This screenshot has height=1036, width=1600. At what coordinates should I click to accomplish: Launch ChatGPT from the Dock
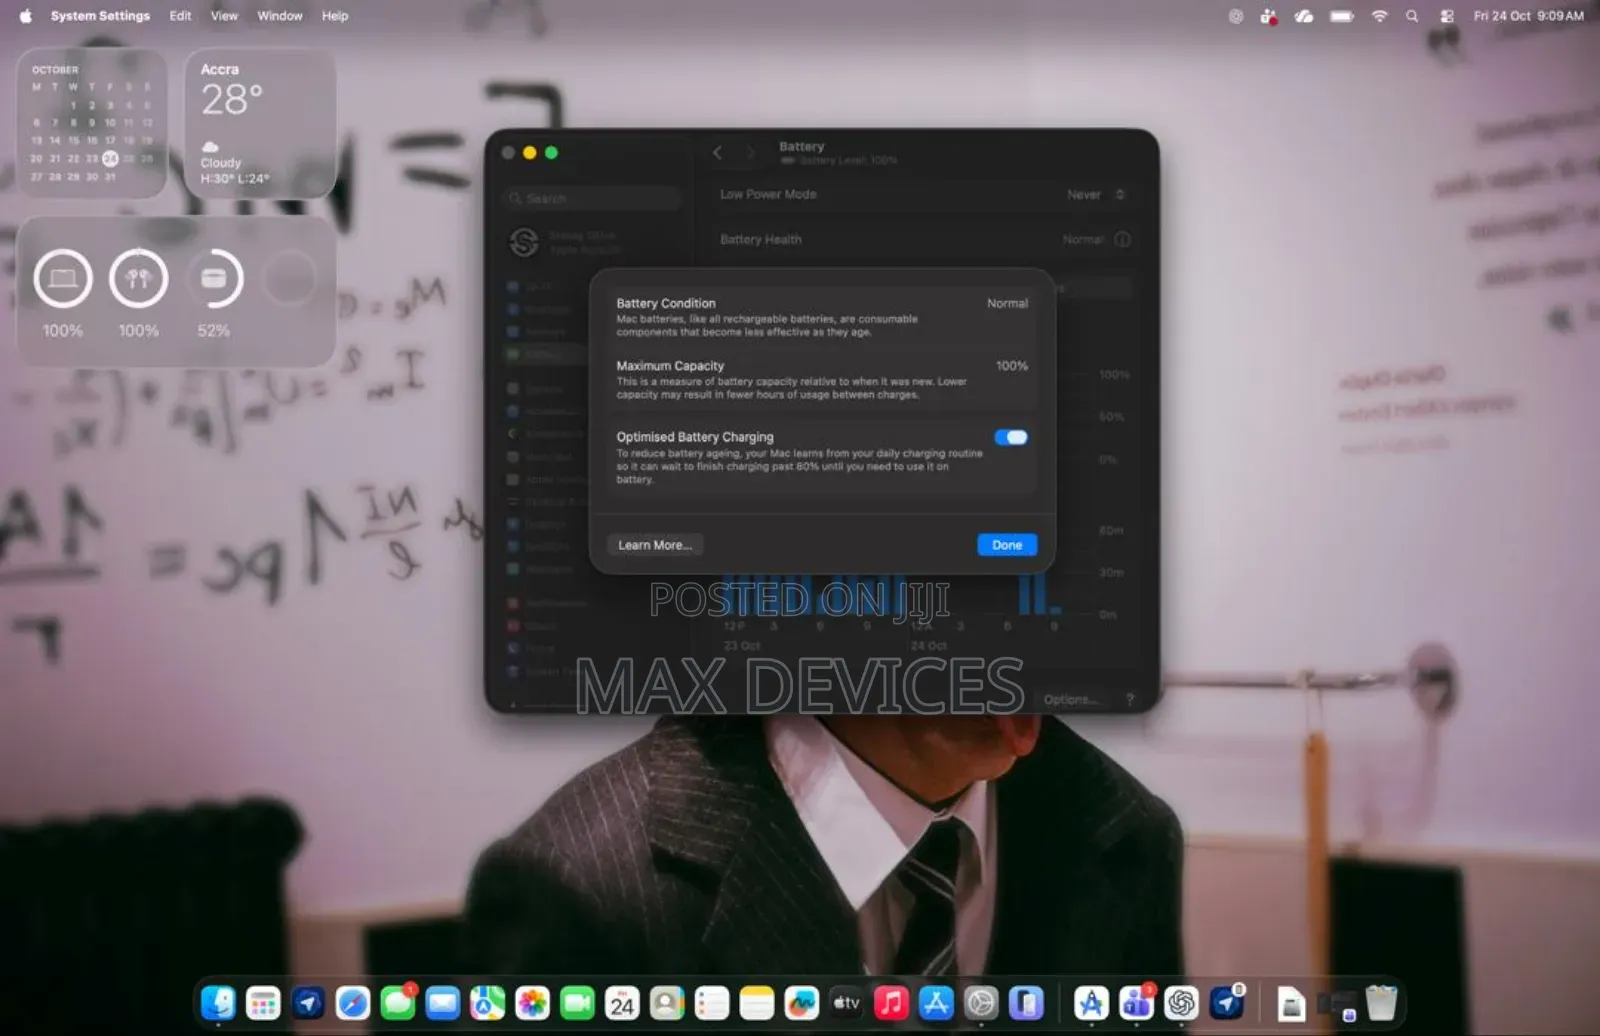point(1181,1002)
